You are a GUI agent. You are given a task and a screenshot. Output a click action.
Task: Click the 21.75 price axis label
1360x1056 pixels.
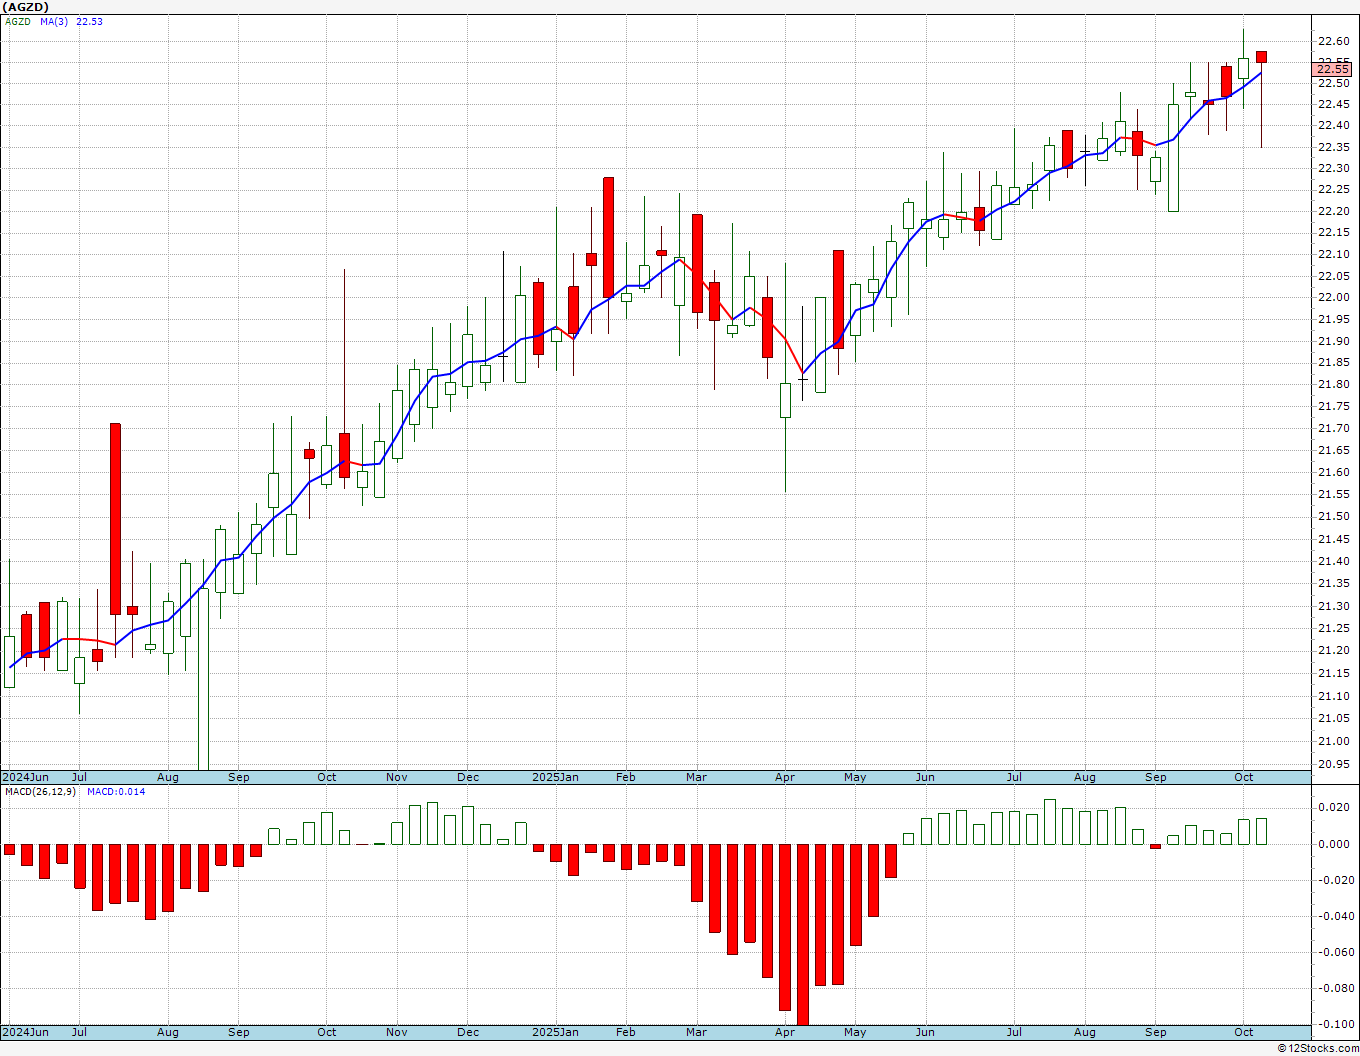(1333, 406)
